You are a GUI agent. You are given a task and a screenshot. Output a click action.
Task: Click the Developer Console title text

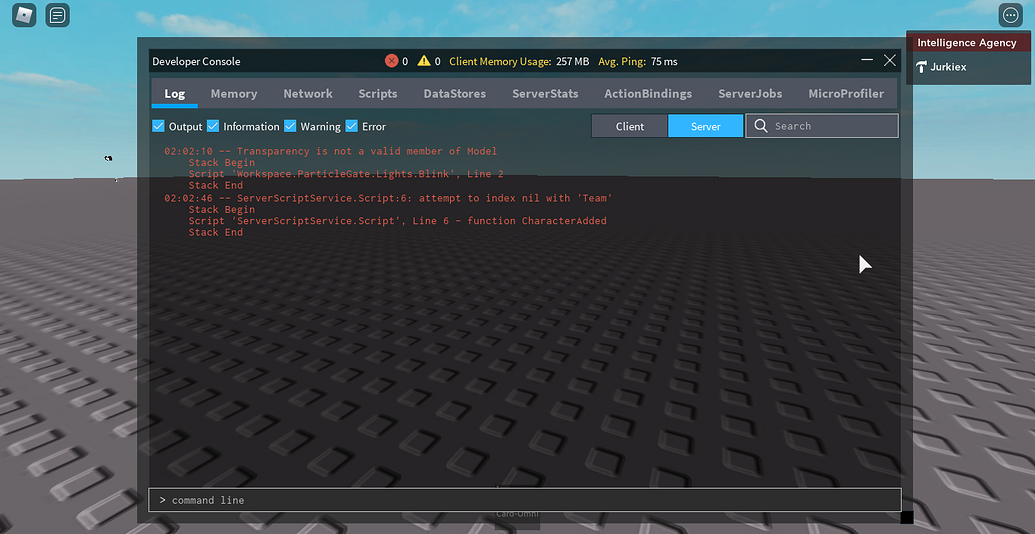click(x=196, y=61)
